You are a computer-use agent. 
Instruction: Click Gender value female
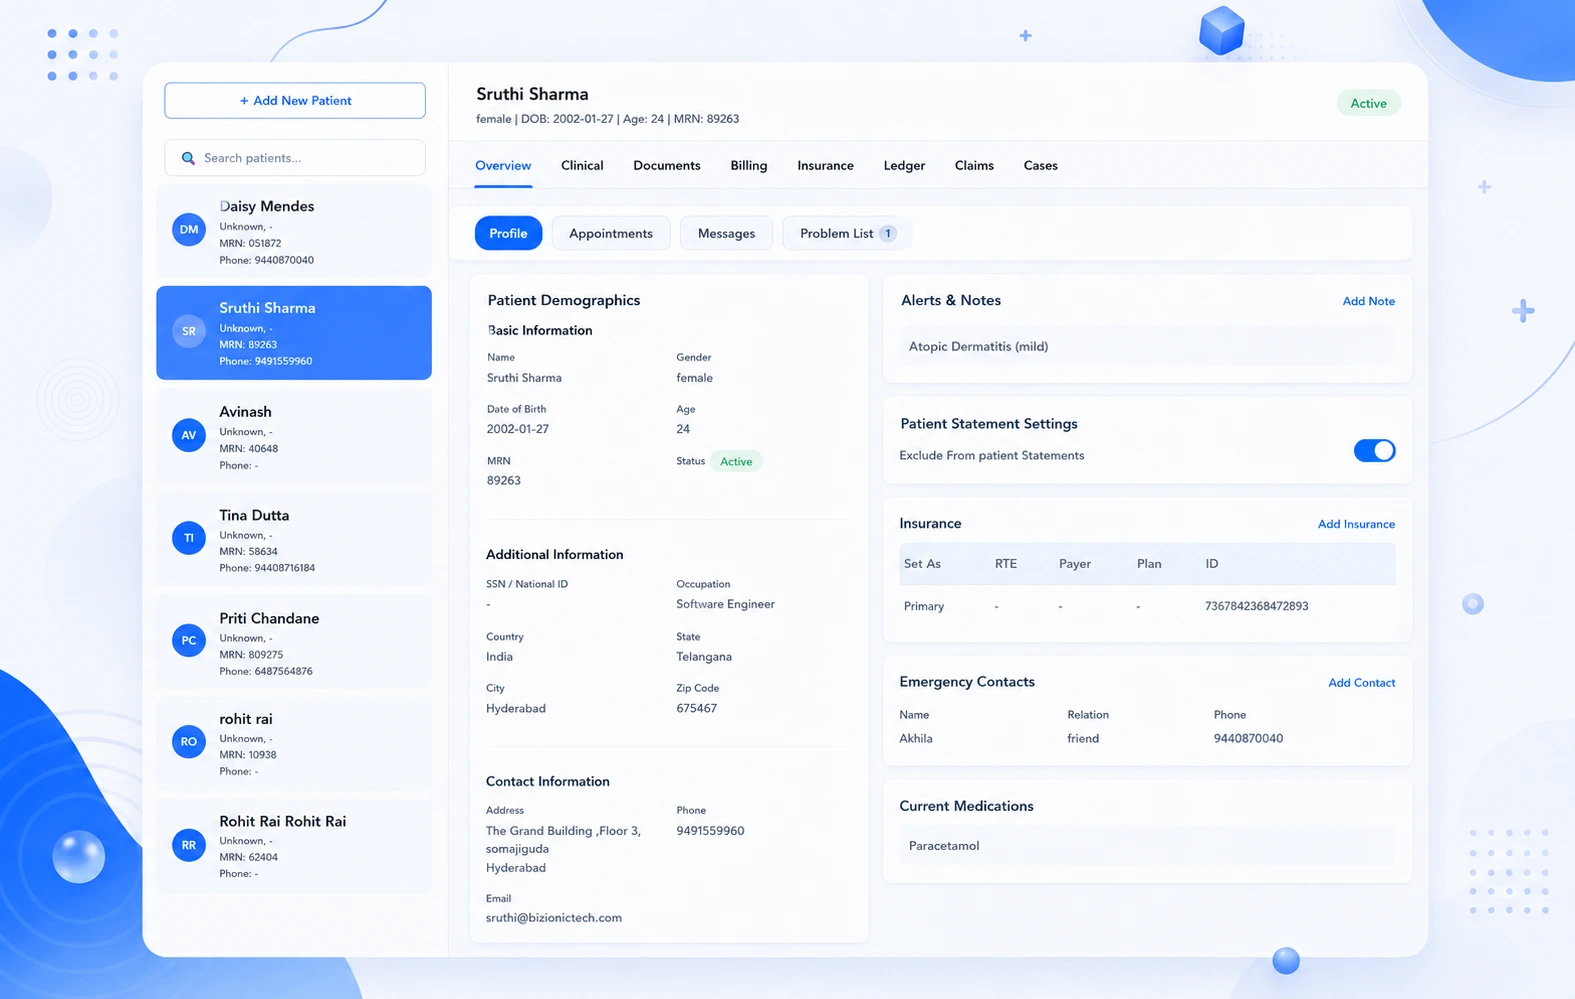(694, 378)
